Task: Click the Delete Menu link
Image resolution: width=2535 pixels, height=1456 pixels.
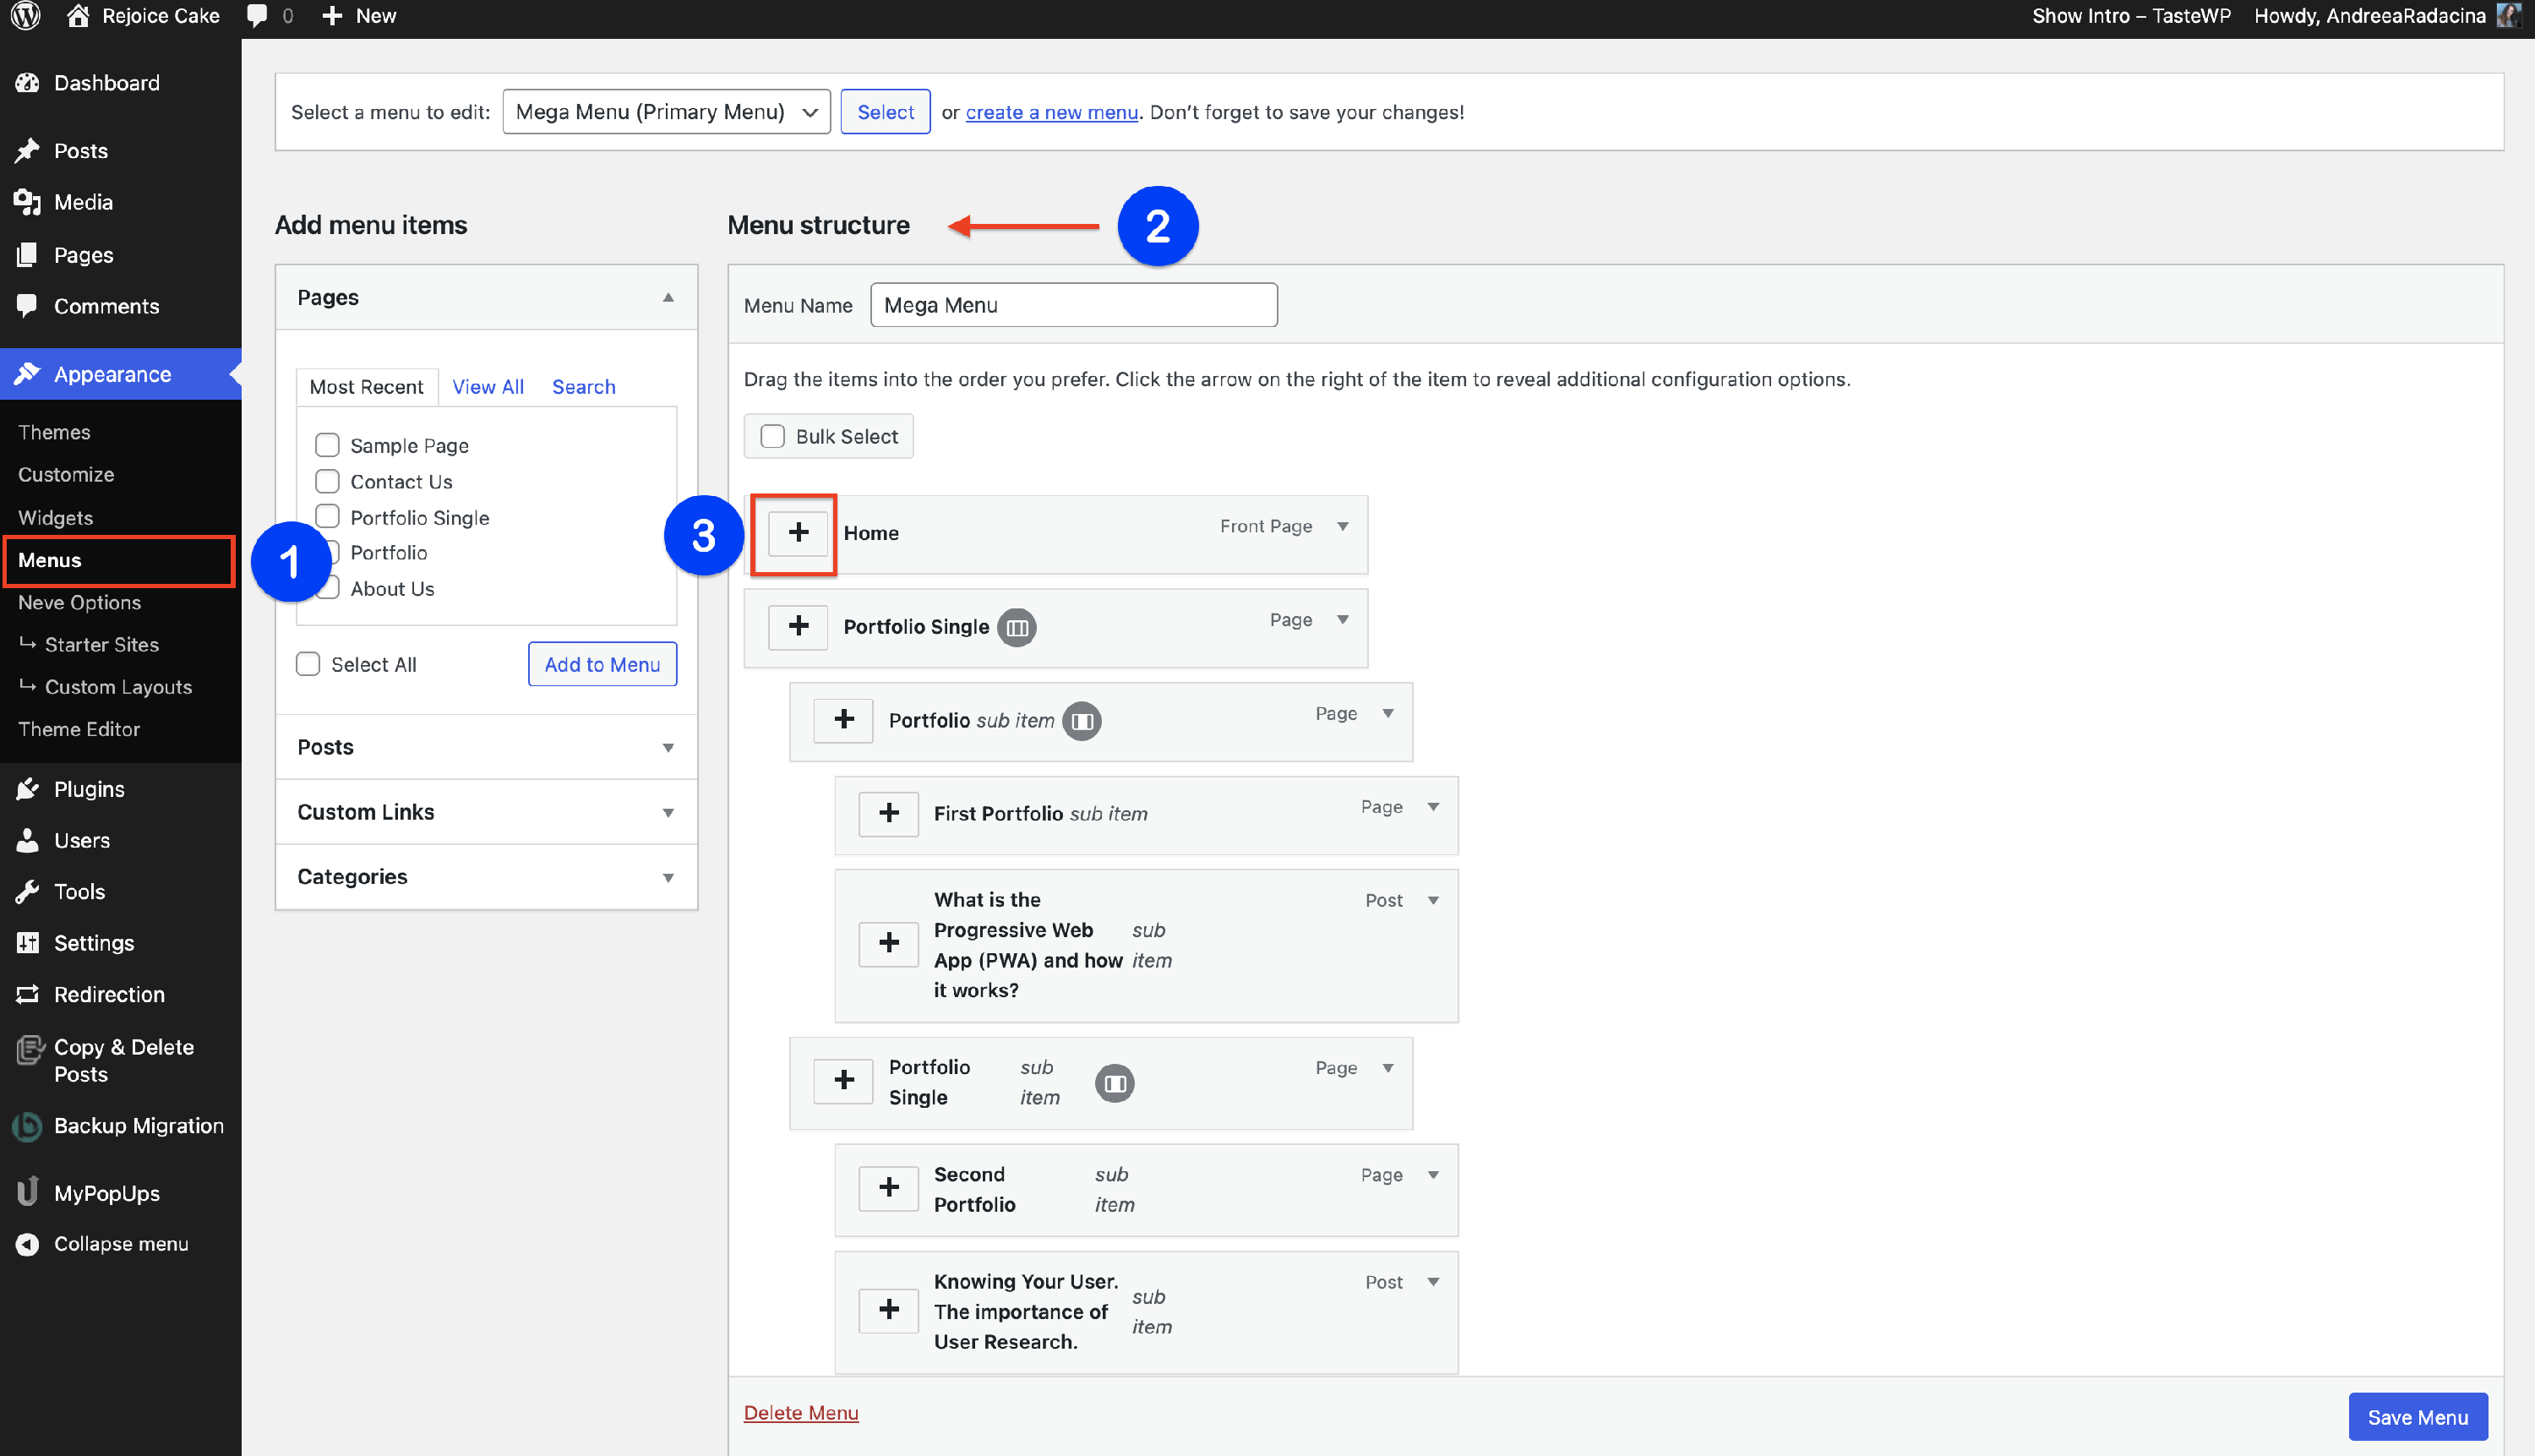Action: click(800, 1412)
